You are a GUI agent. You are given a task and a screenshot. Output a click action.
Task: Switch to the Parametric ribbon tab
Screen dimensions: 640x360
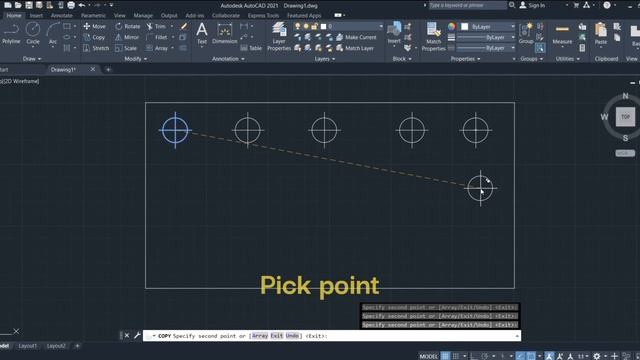point(93,16)
